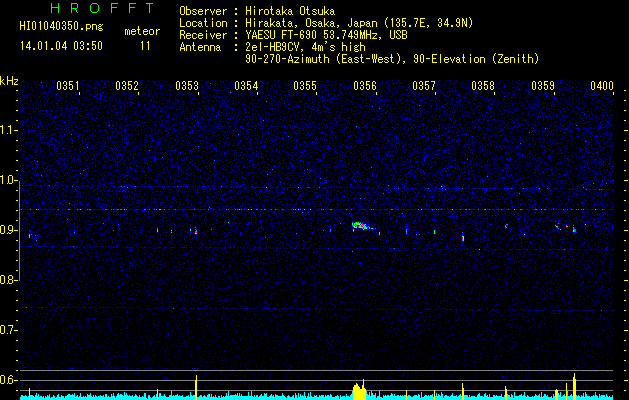Click the large meteor echo near 0356
Screen dimensions: 629x400
[361, 226]
